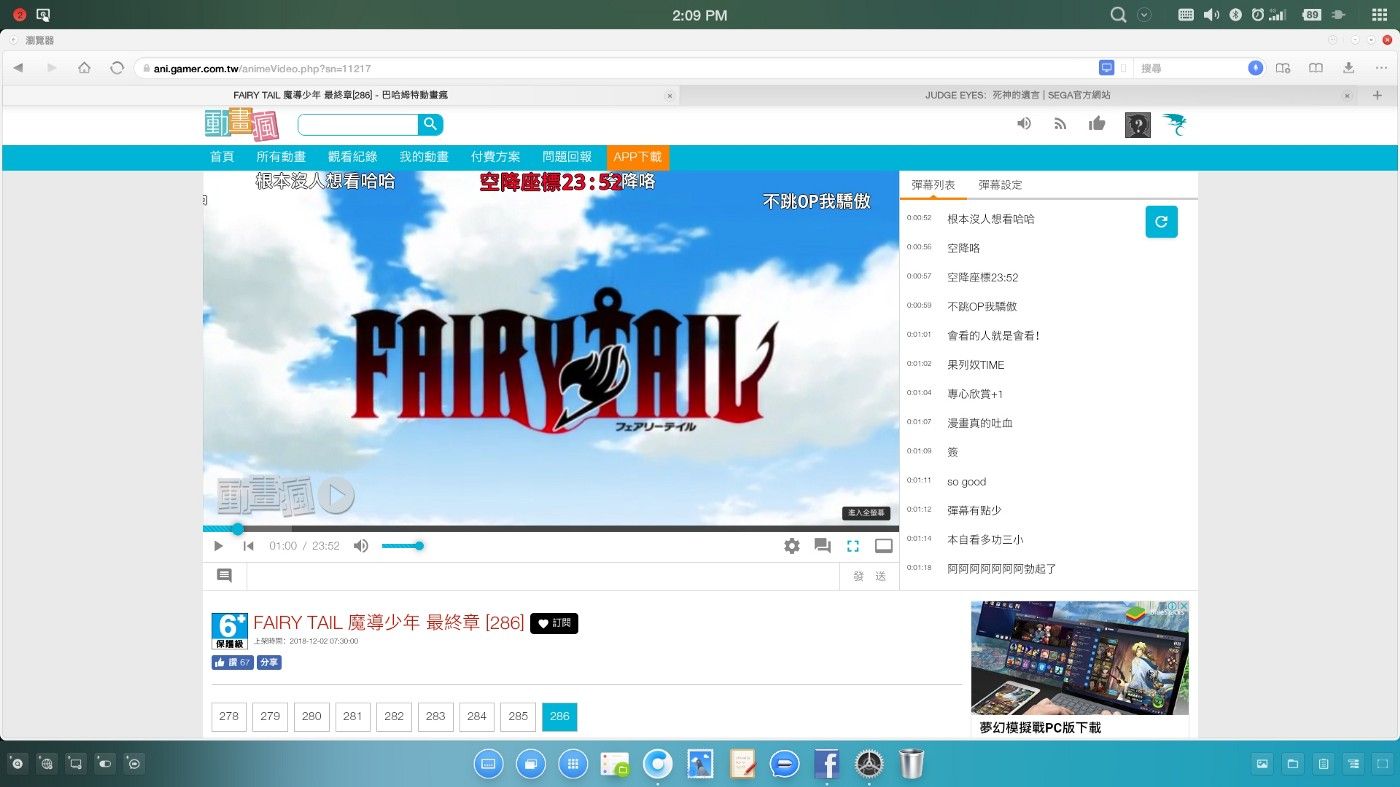Click the speaker announcement icon in the header
This screenshot has height=787, width=1400.
point(1024,124)
